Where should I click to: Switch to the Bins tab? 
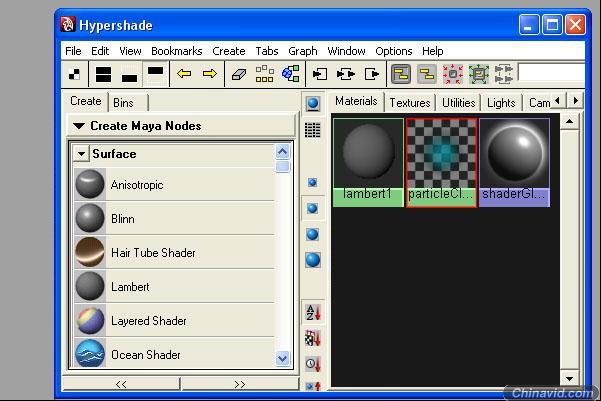point(123,103)
